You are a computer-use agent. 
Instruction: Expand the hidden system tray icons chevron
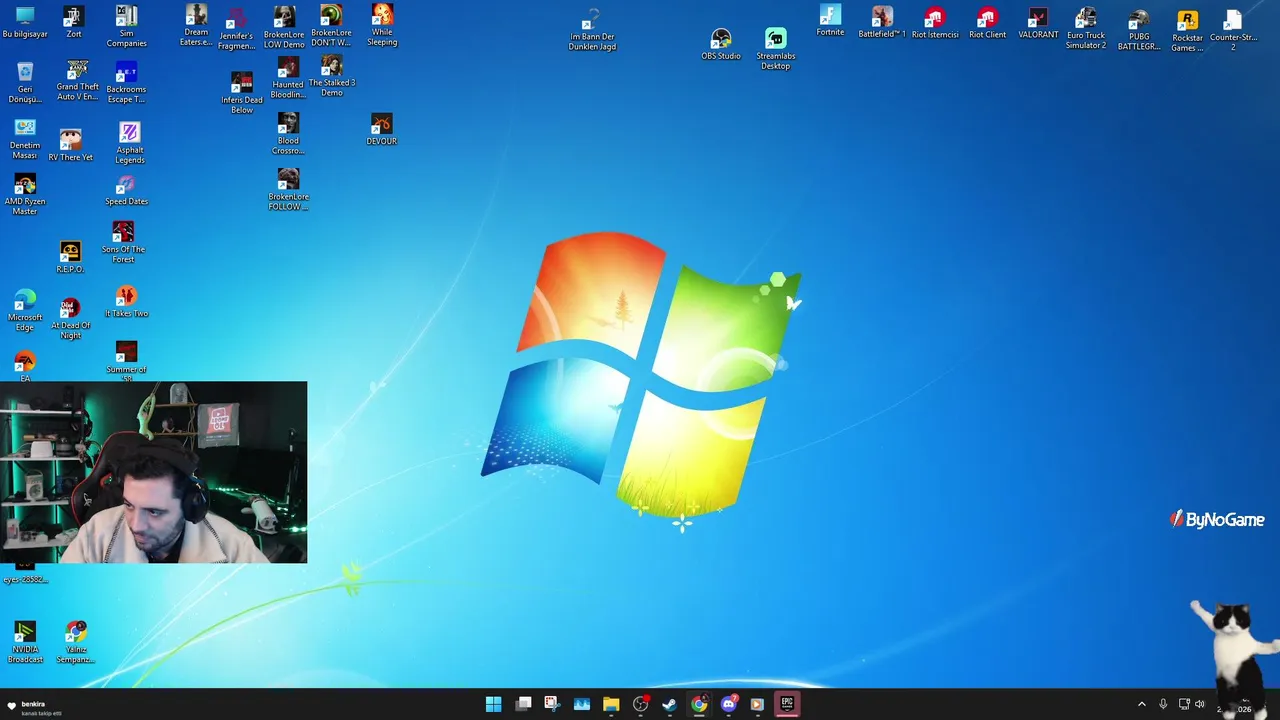pos(1142,704)
